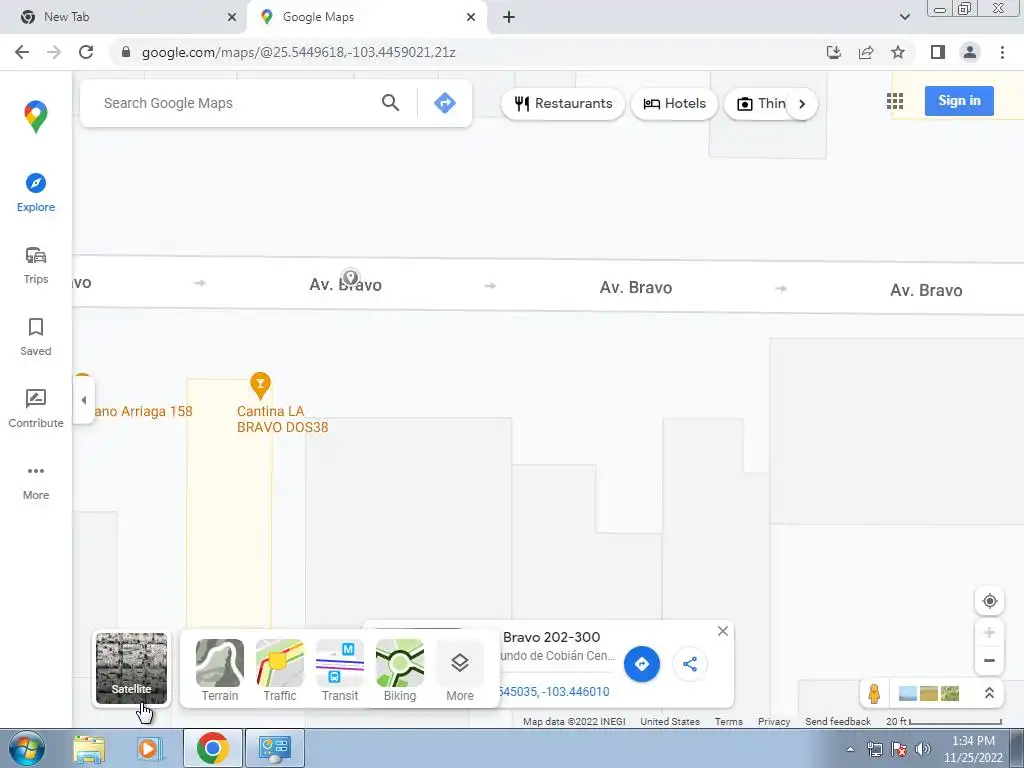The width and height of the screenshot is (1024, 768).
Task: Share this page icon in address bar
Action: (x=866, y=52)
